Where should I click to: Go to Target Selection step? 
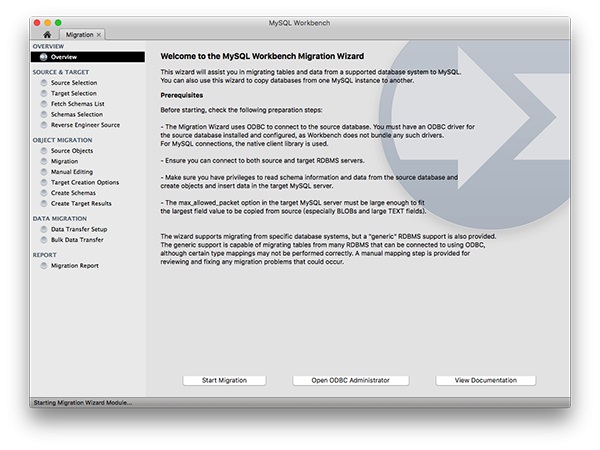tap(73, 93)
